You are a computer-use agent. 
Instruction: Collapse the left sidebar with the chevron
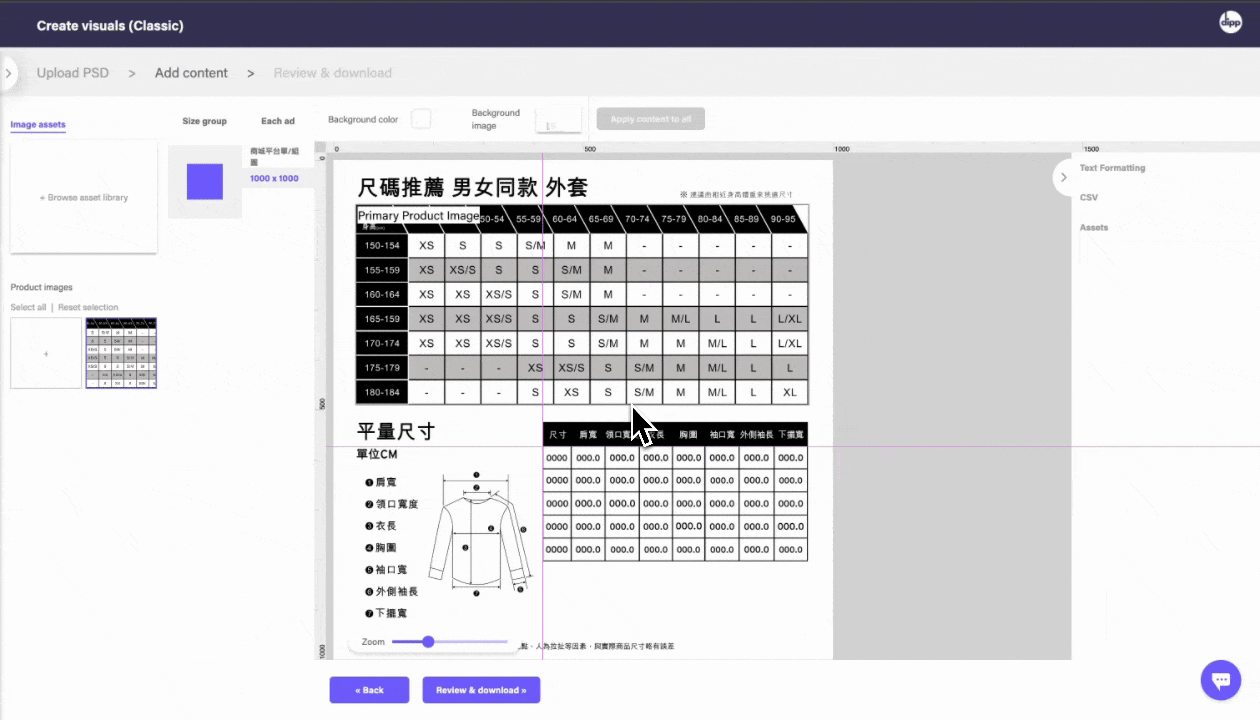coord(9,73)
